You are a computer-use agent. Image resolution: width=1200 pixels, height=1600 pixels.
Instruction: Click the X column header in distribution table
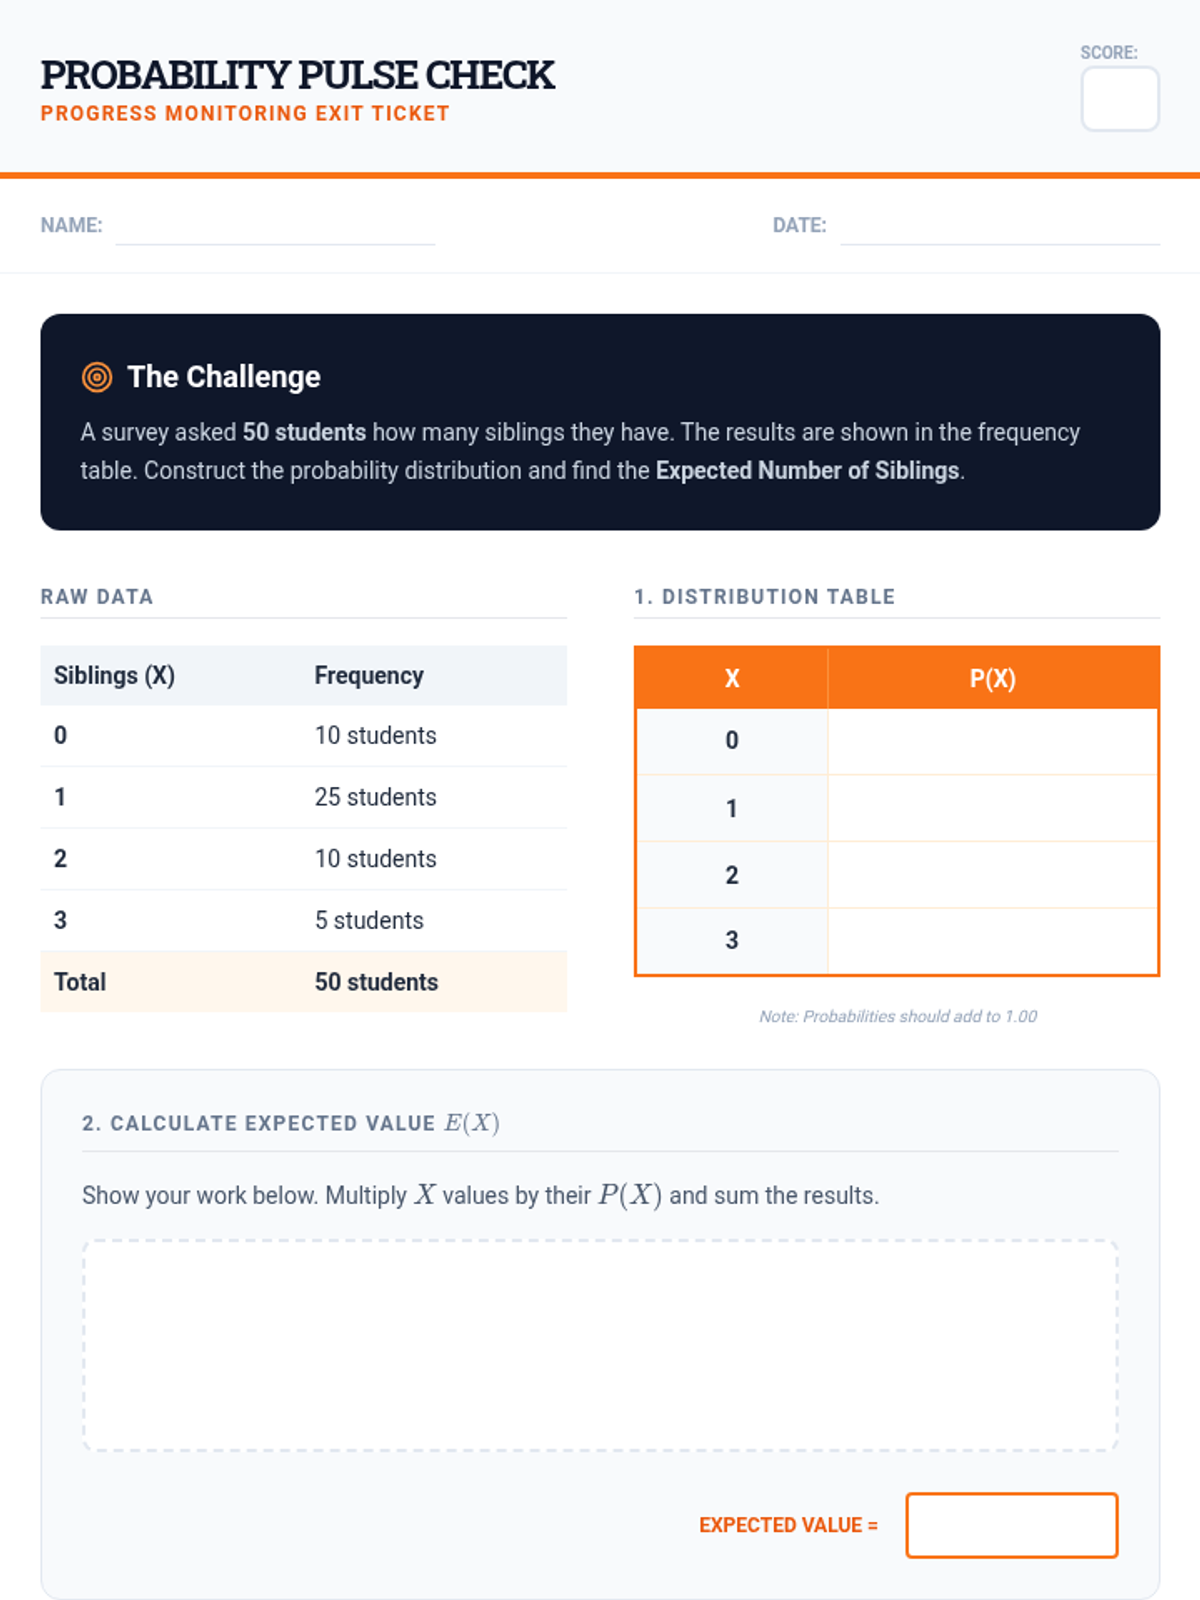[732, 678]
